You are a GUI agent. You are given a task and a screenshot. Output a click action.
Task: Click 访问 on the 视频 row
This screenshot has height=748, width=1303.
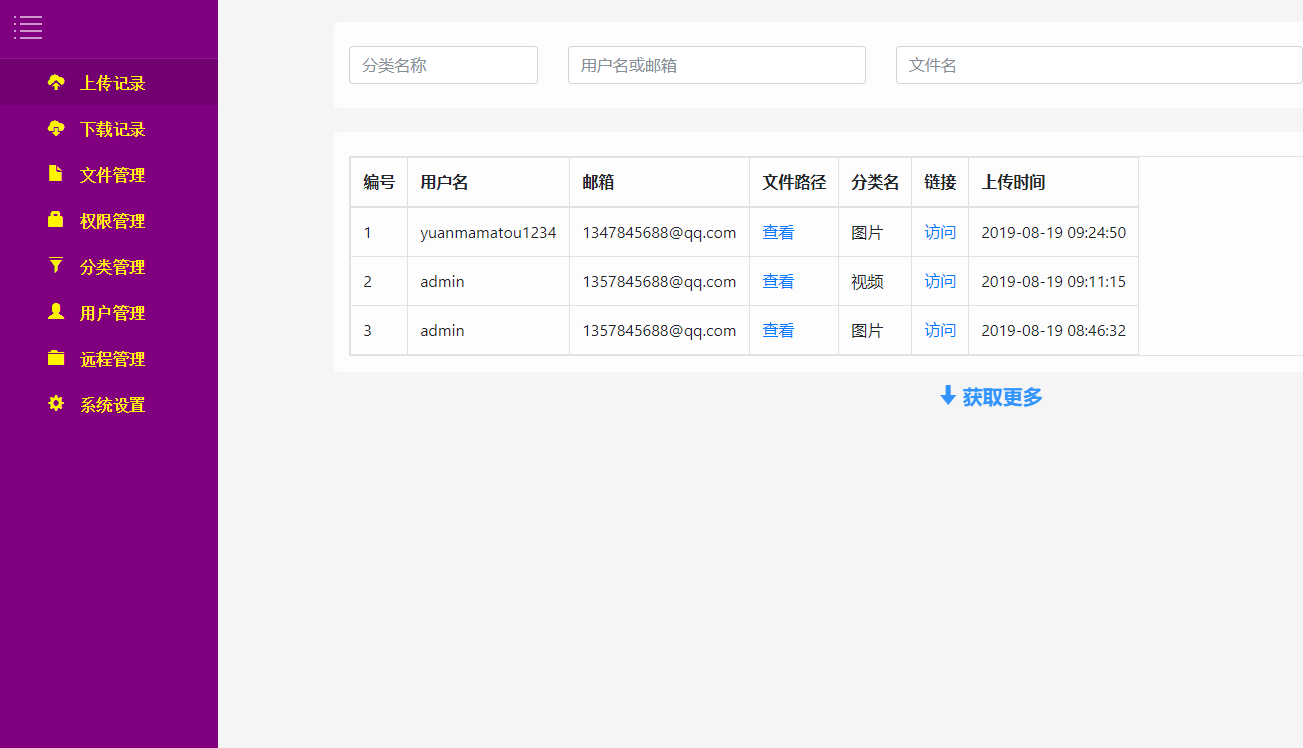tap(940, 281)
